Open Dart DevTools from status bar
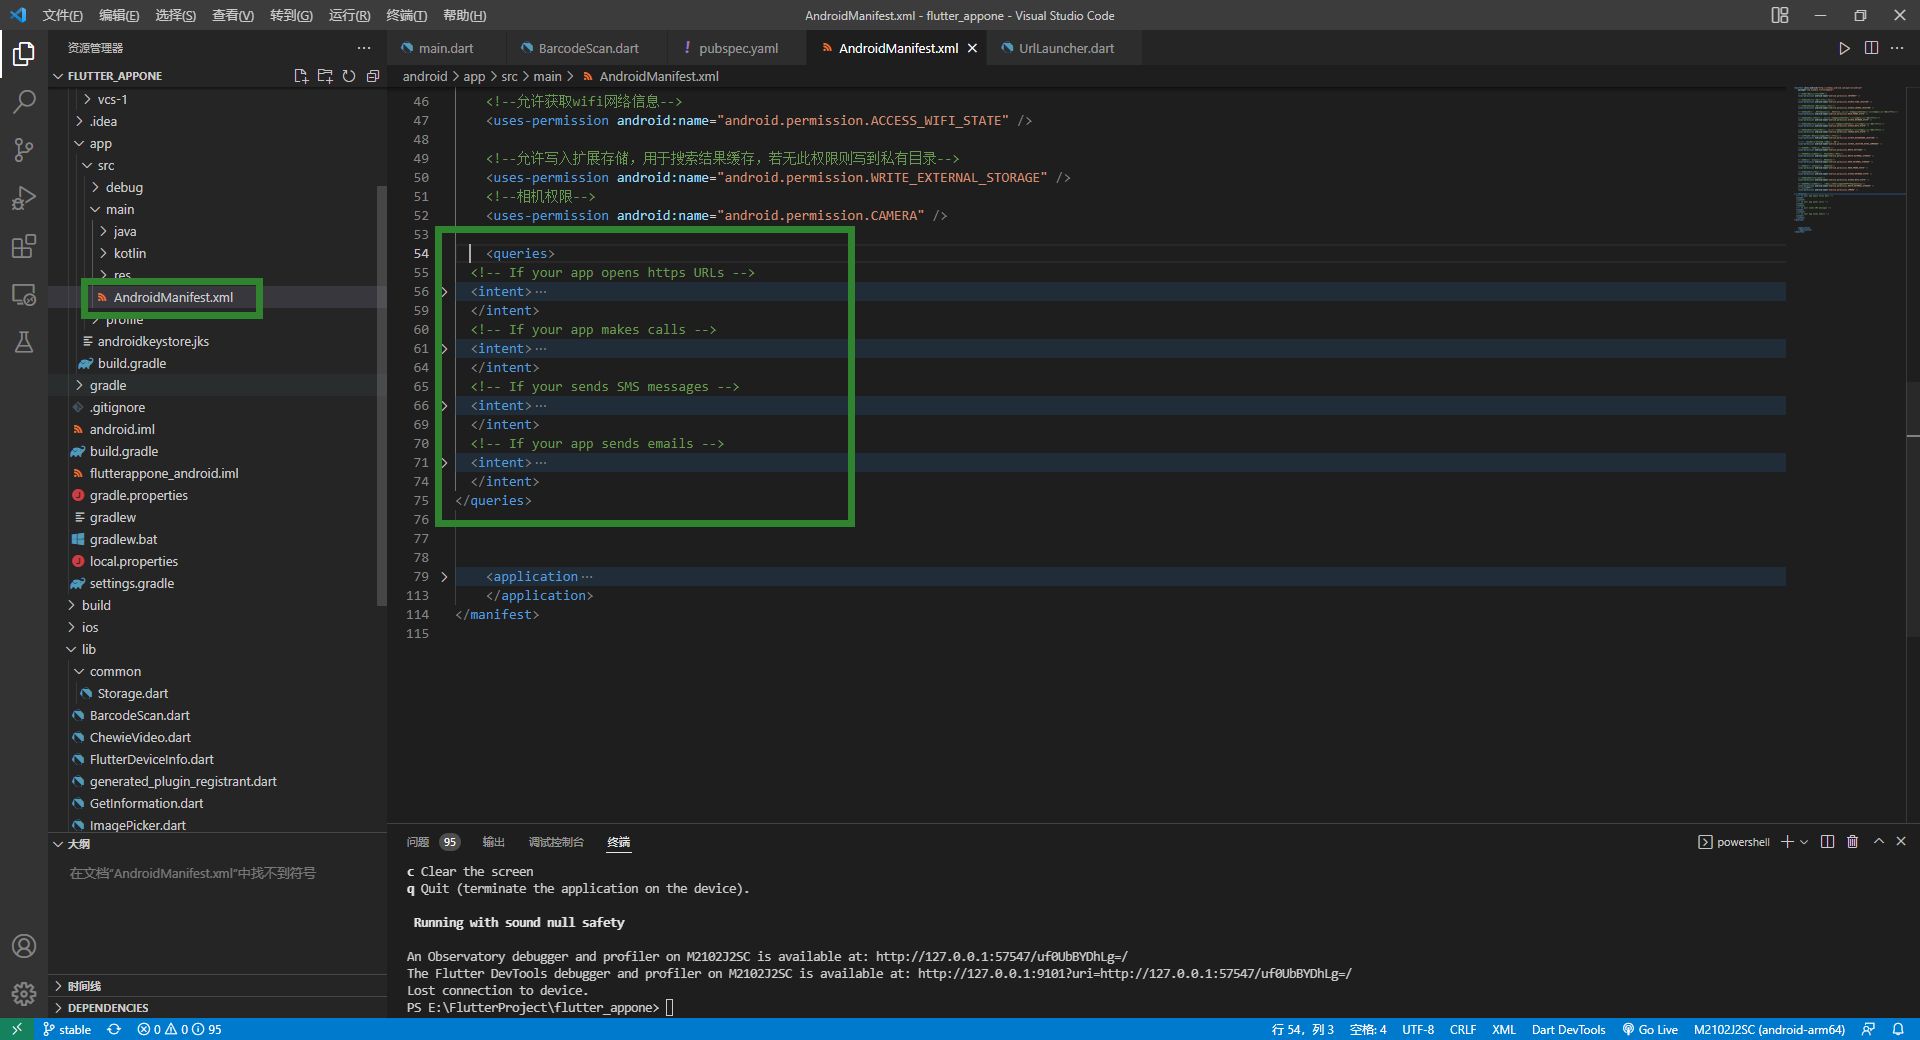The height and width of the screenshot is (1040, 1920). tap(1568, 1029)
